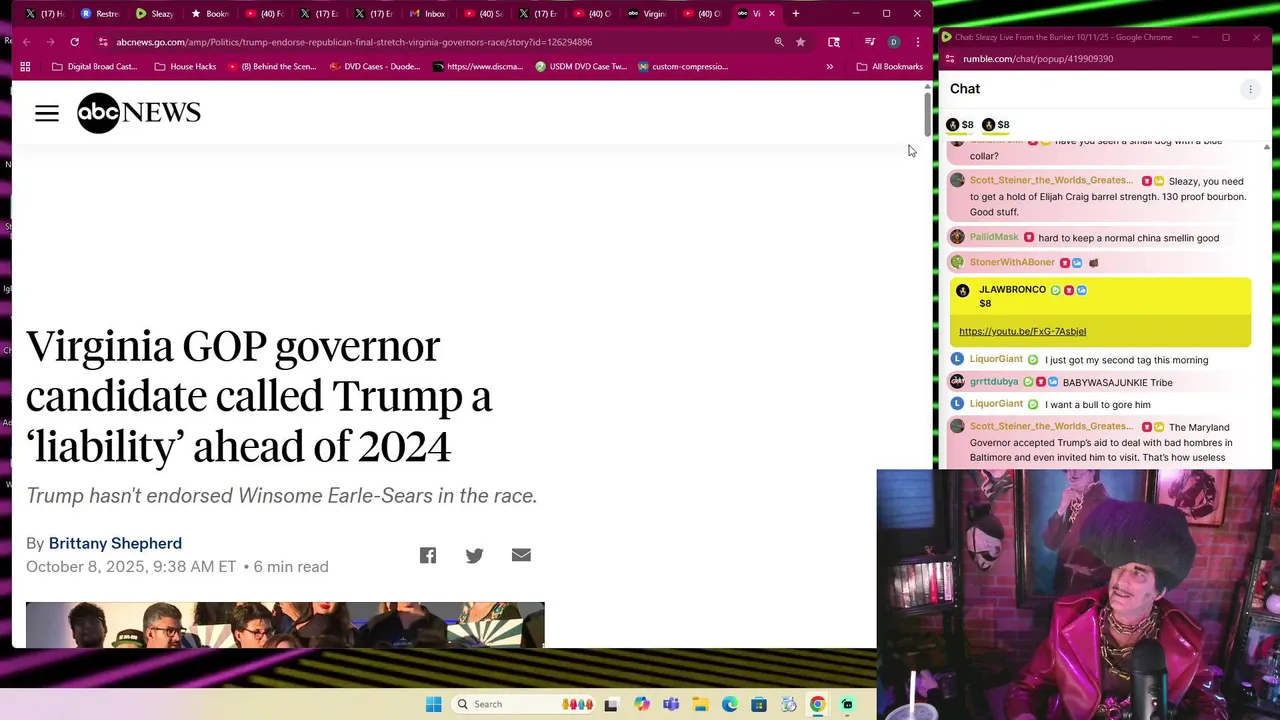Open the green phone app icon in the taskbar
The image size is (1280, 720).
tap(847, 704)
